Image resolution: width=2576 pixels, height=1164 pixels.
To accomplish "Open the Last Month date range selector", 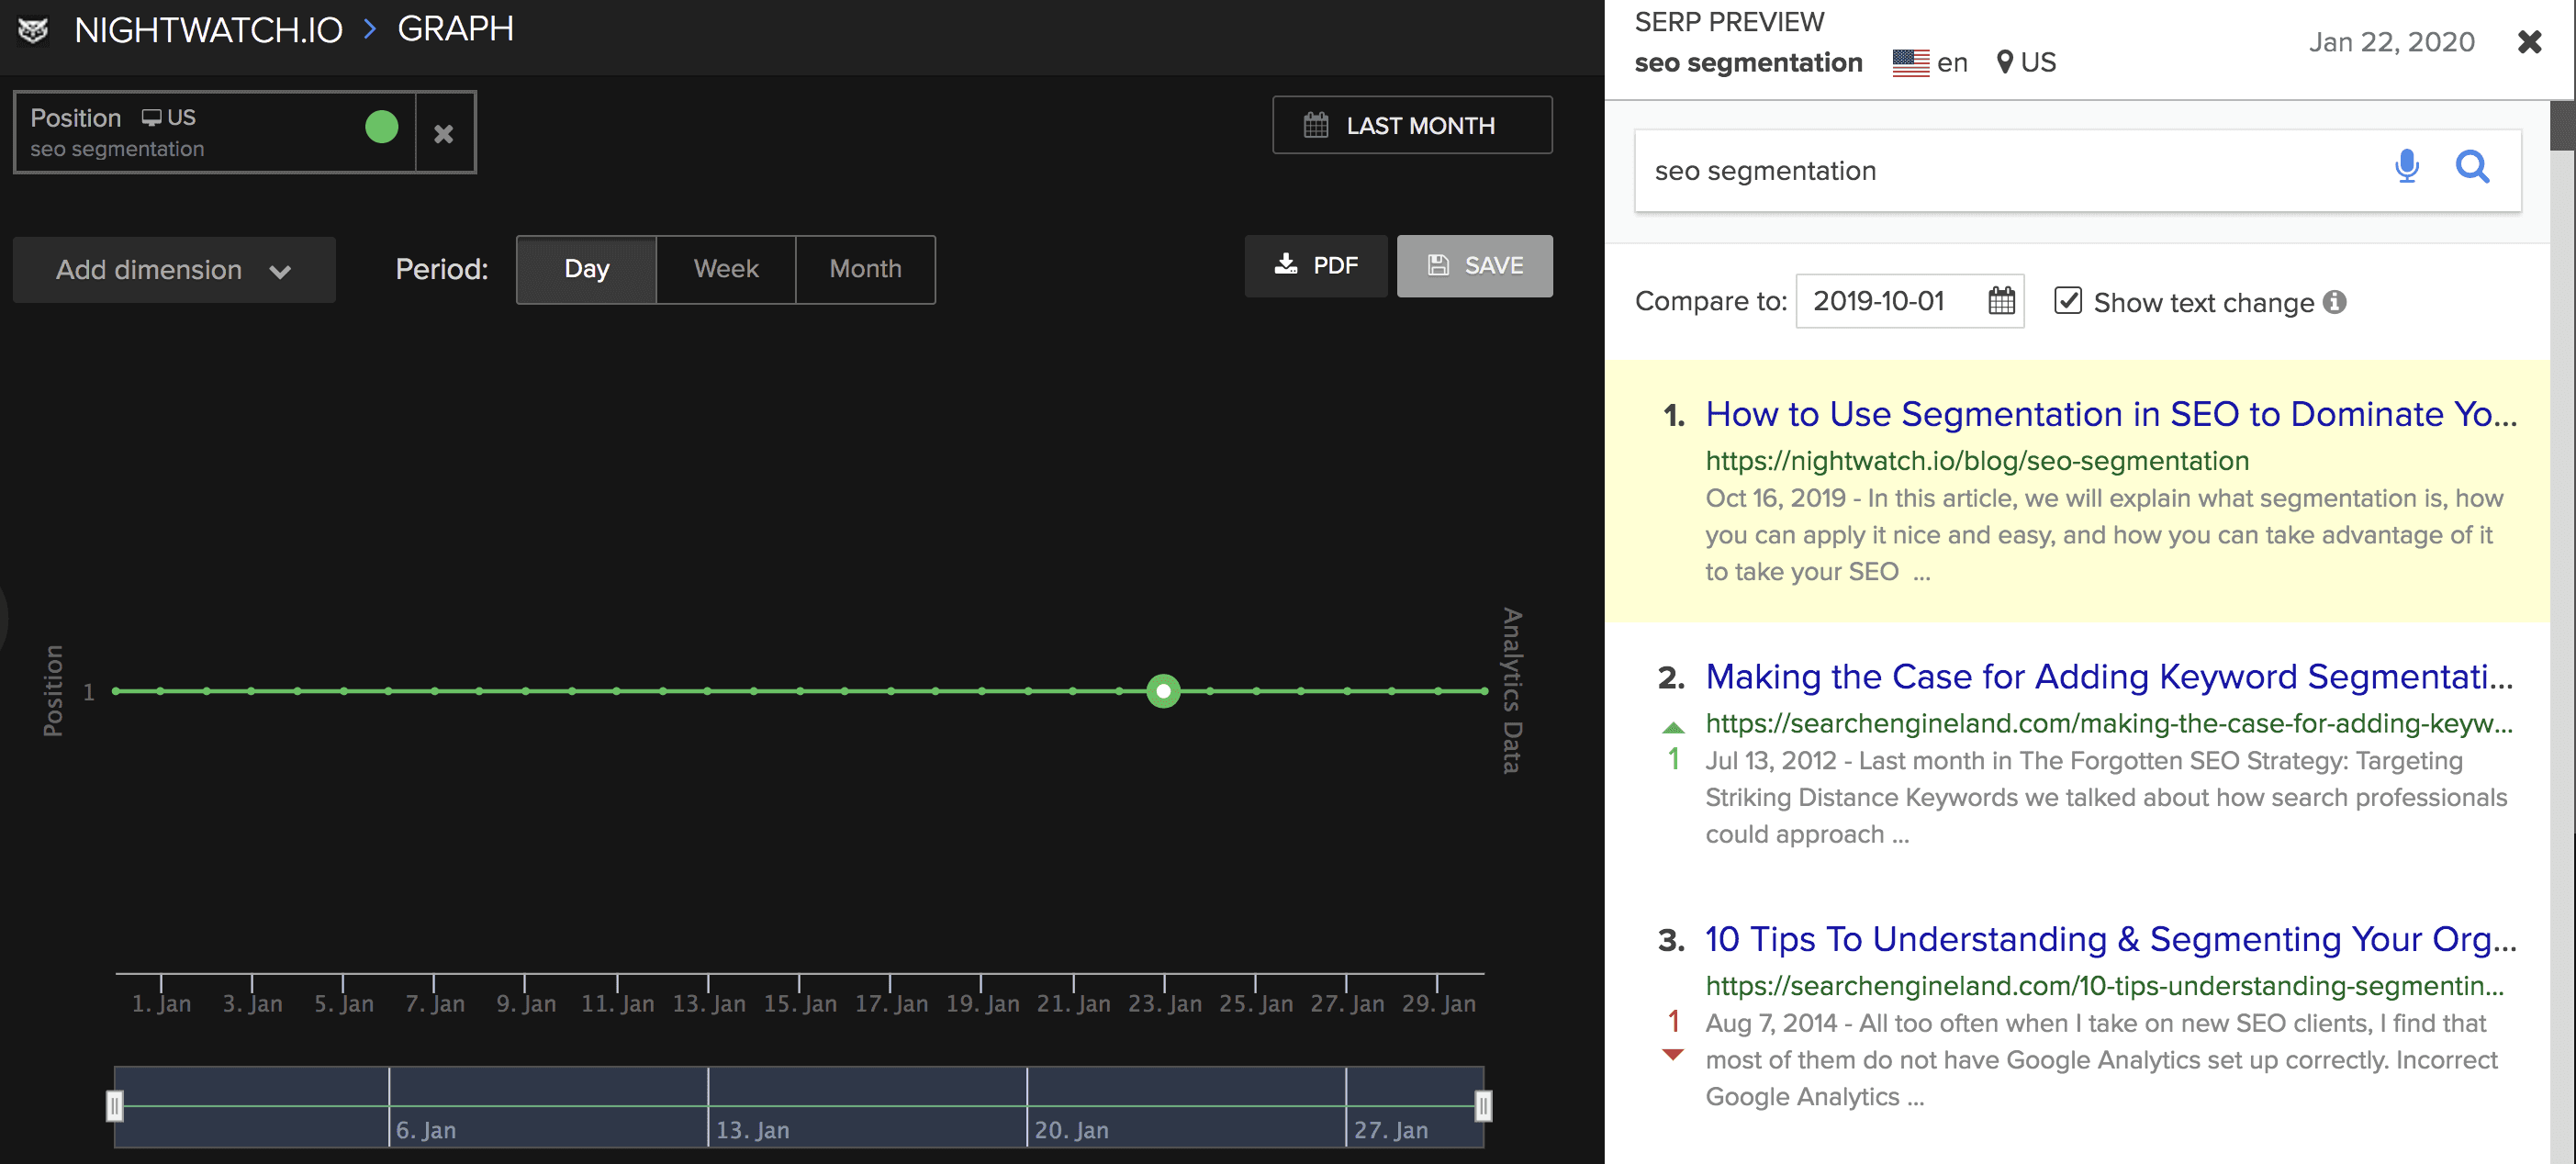I will click(x=1411, y=124).
